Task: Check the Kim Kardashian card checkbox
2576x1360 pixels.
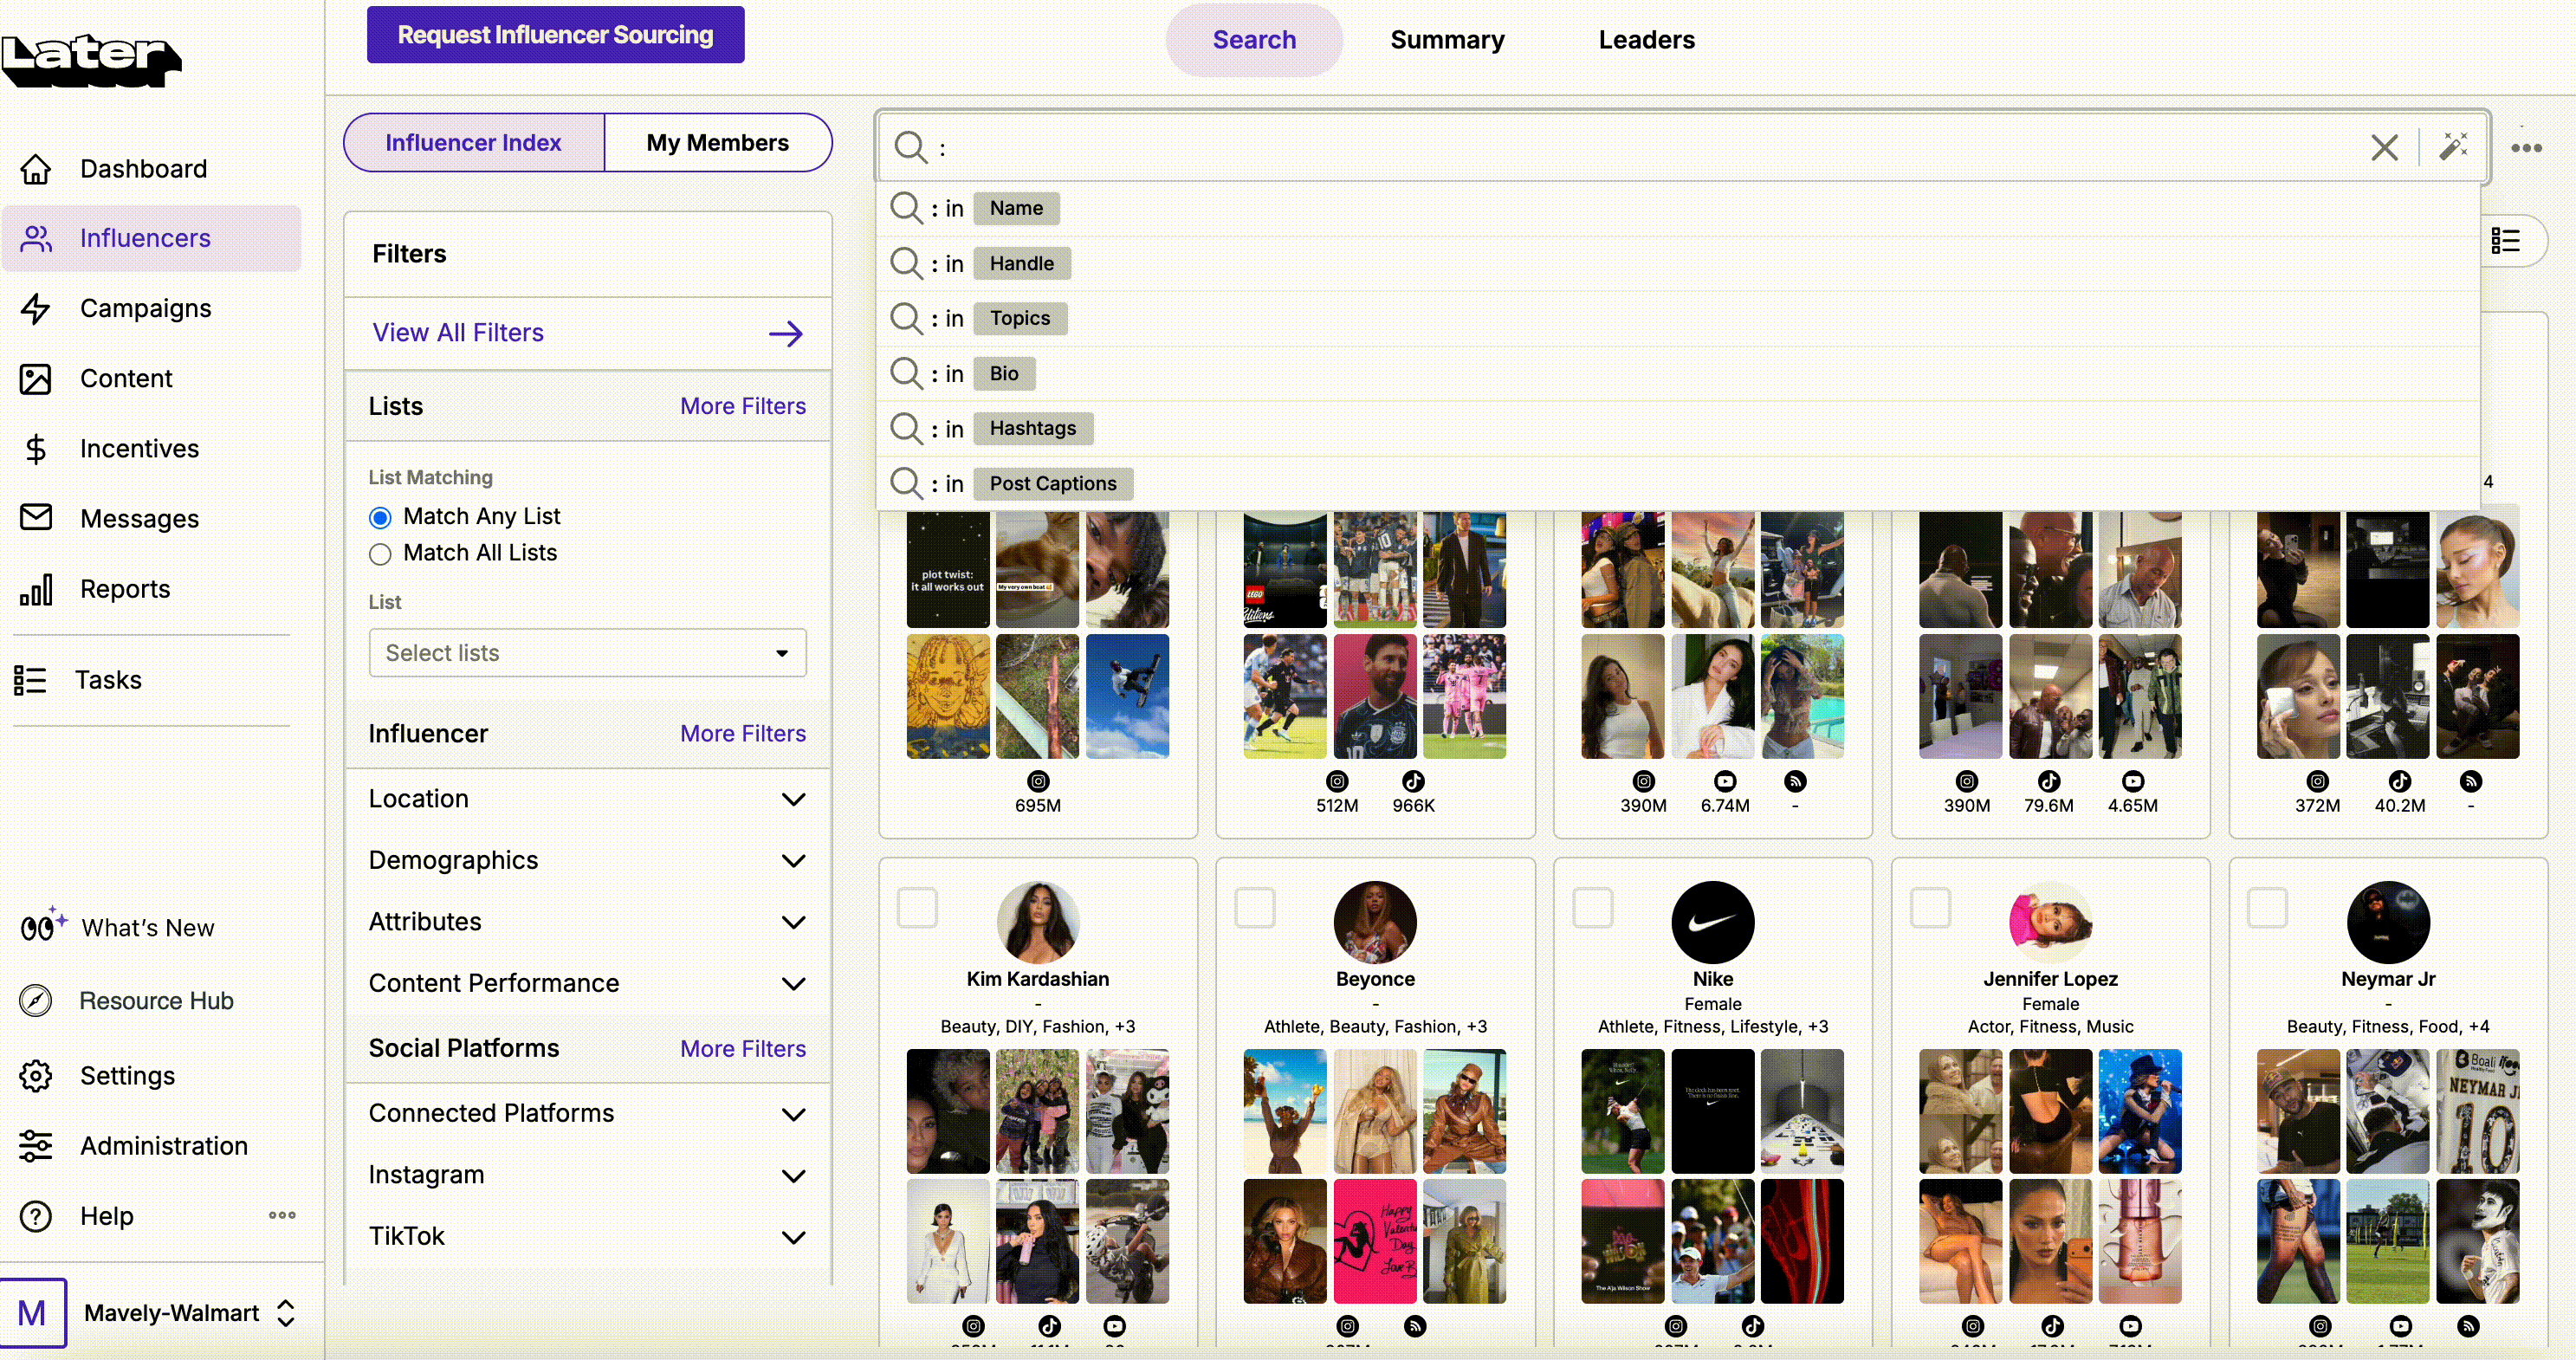Action: tap(917, 908)
